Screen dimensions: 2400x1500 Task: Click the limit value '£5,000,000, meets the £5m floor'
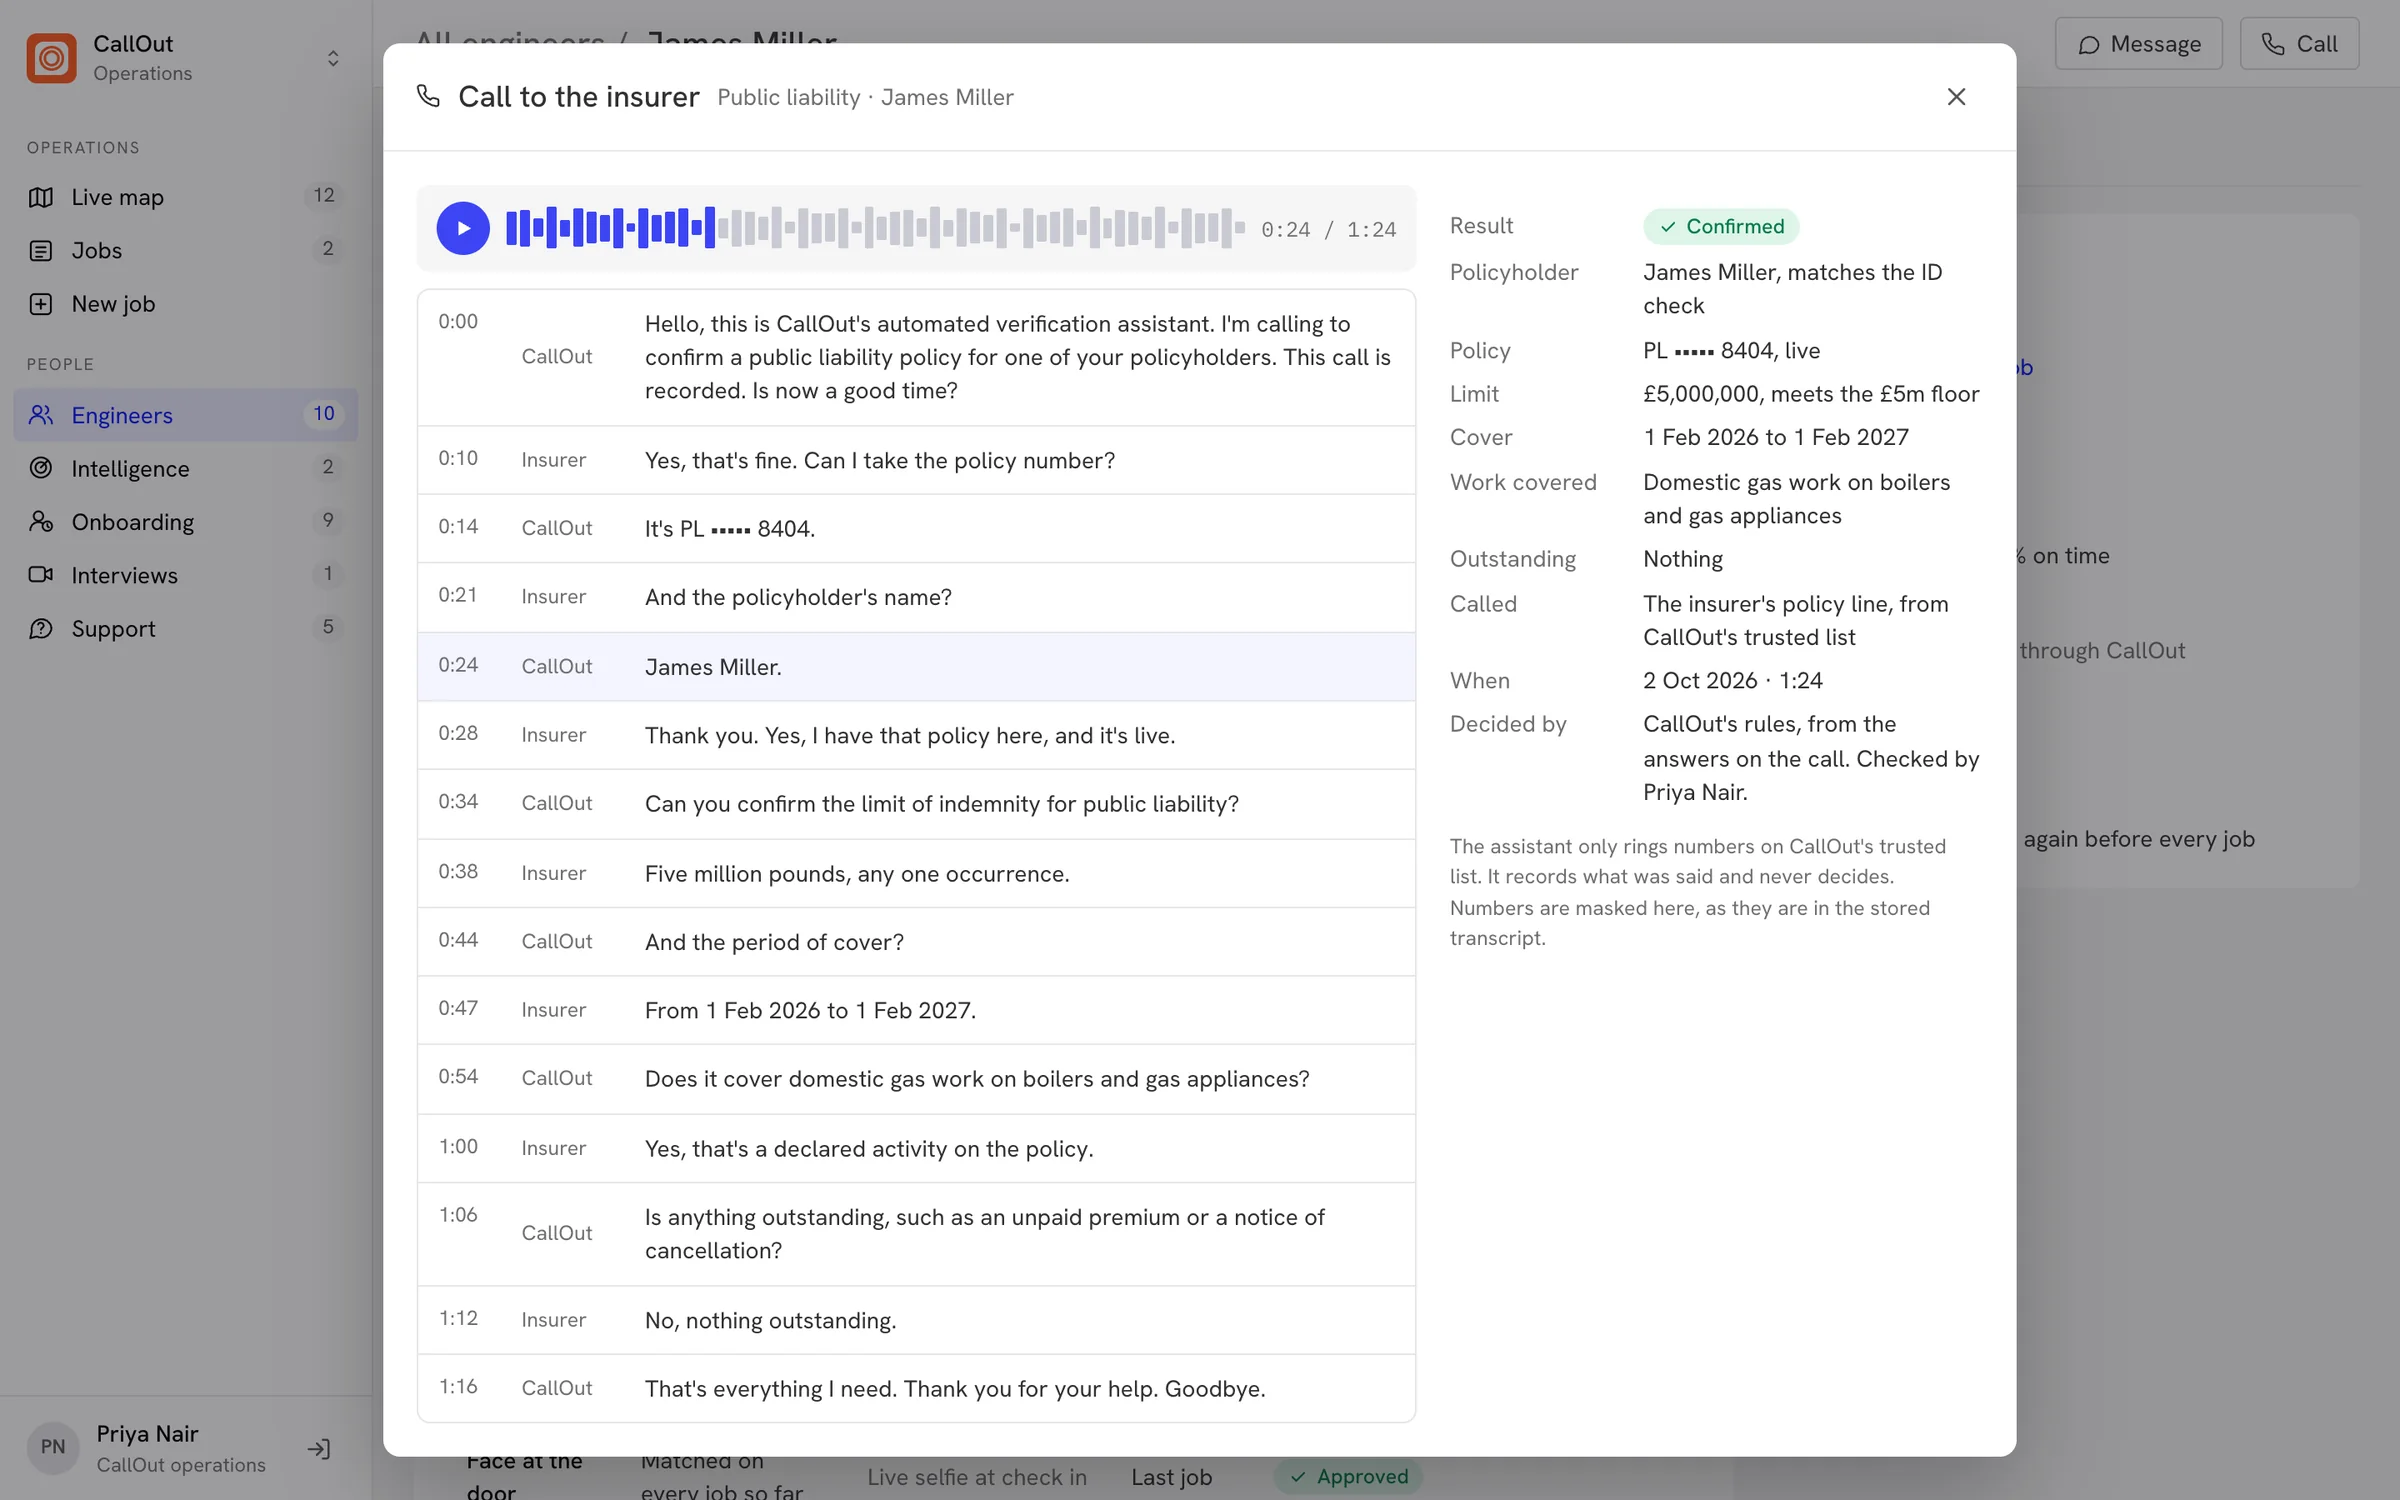click(1811, 394)
